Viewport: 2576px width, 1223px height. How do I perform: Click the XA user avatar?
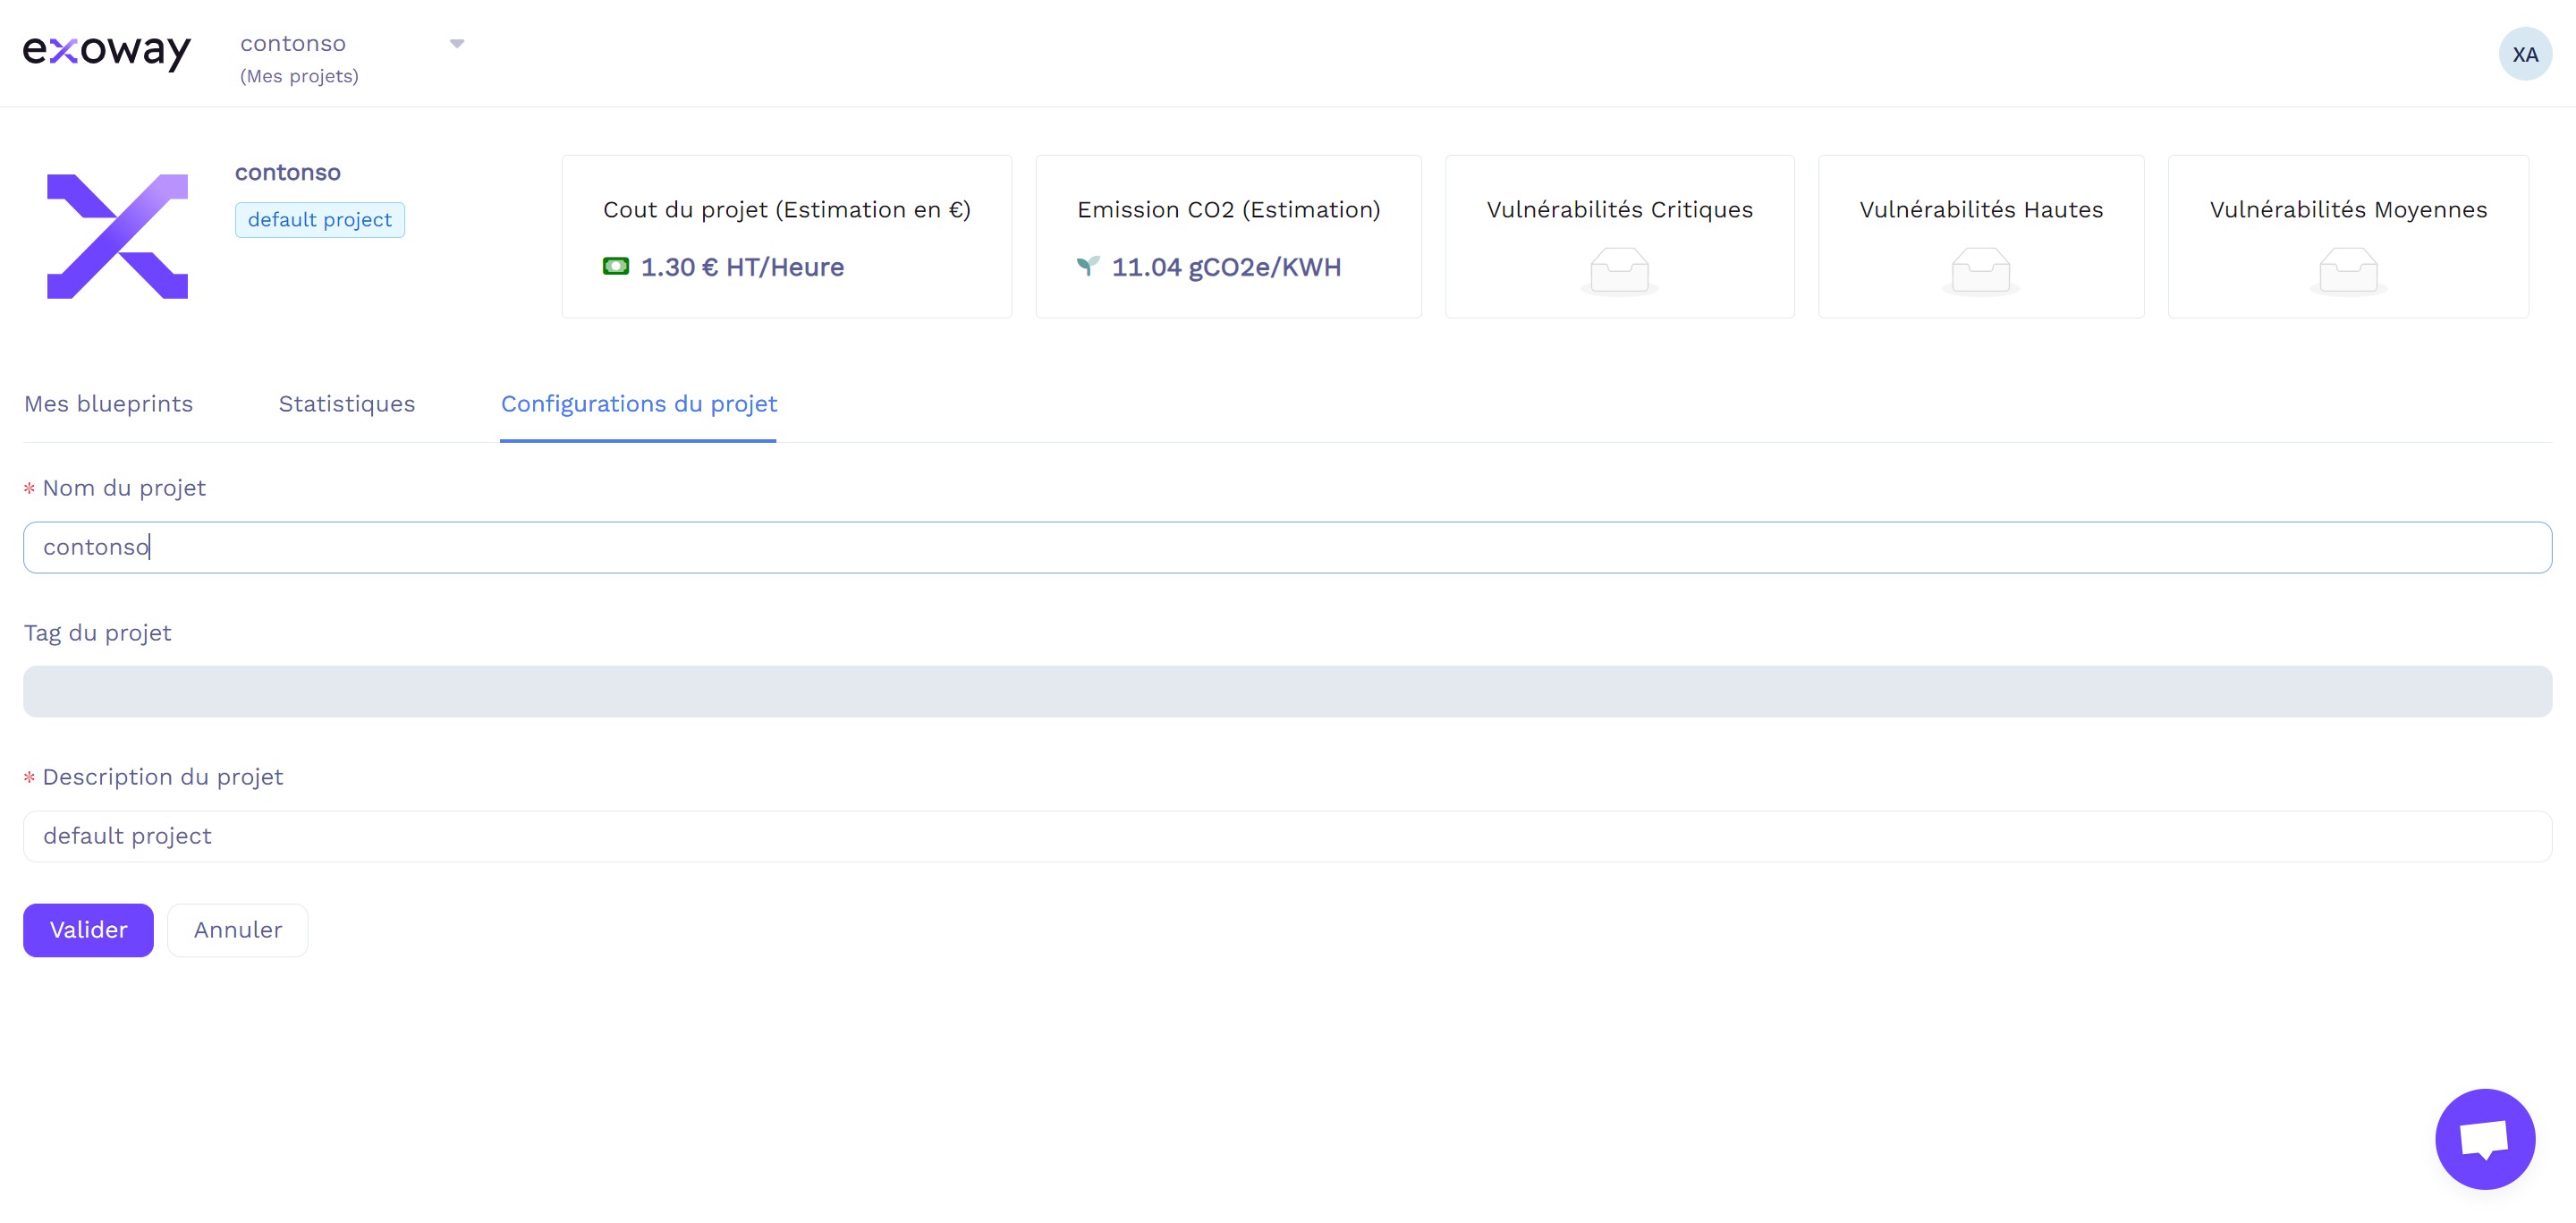pos(2524,54)
